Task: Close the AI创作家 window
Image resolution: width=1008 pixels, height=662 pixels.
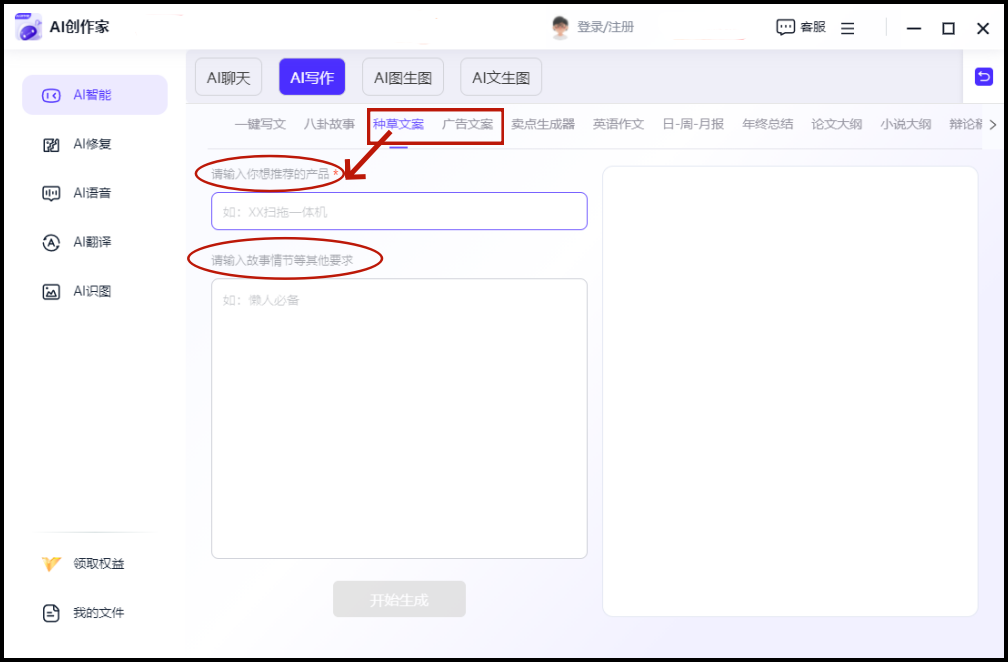Action: tap(983, 28)
